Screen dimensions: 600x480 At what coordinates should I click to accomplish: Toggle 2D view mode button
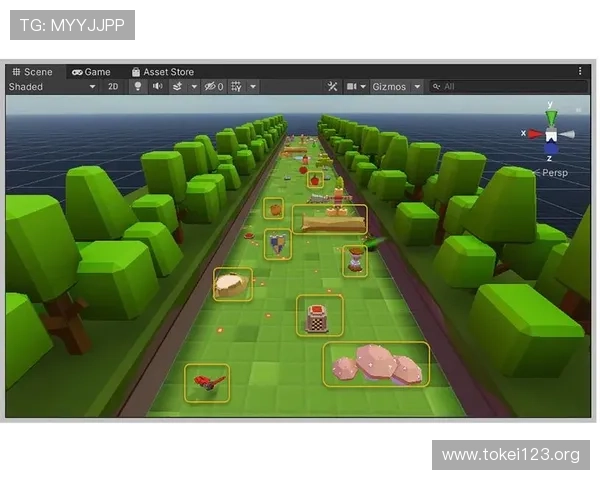point(113,87)
